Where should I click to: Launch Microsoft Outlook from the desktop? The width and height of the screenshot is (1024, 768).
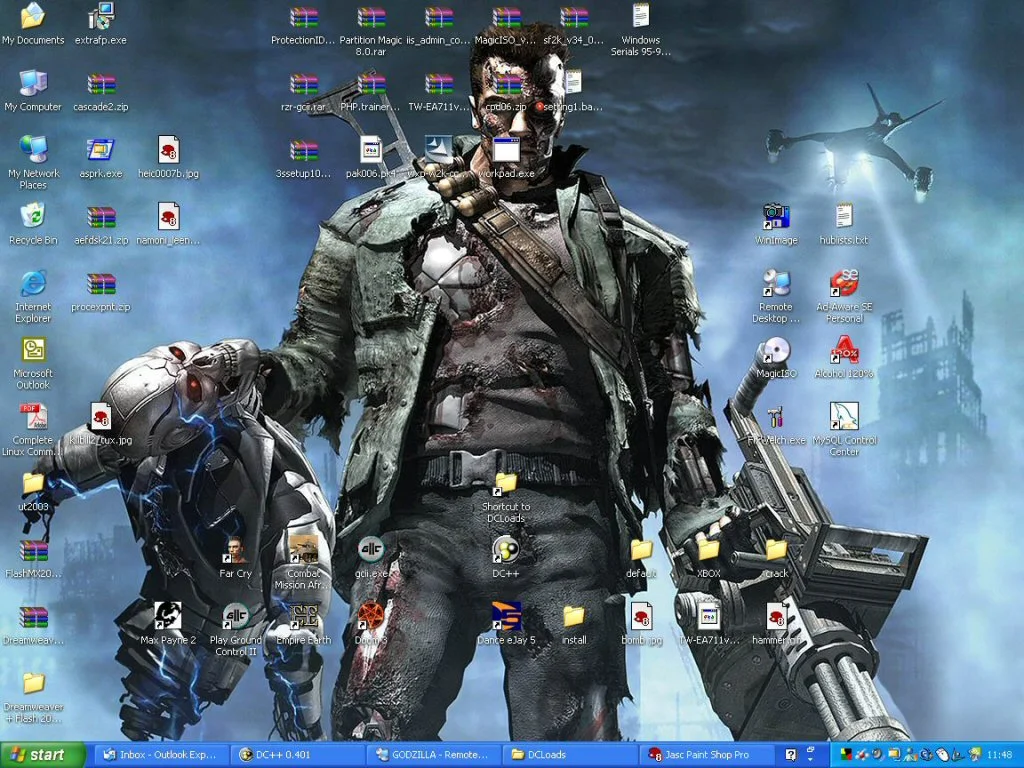coord(33,352)
